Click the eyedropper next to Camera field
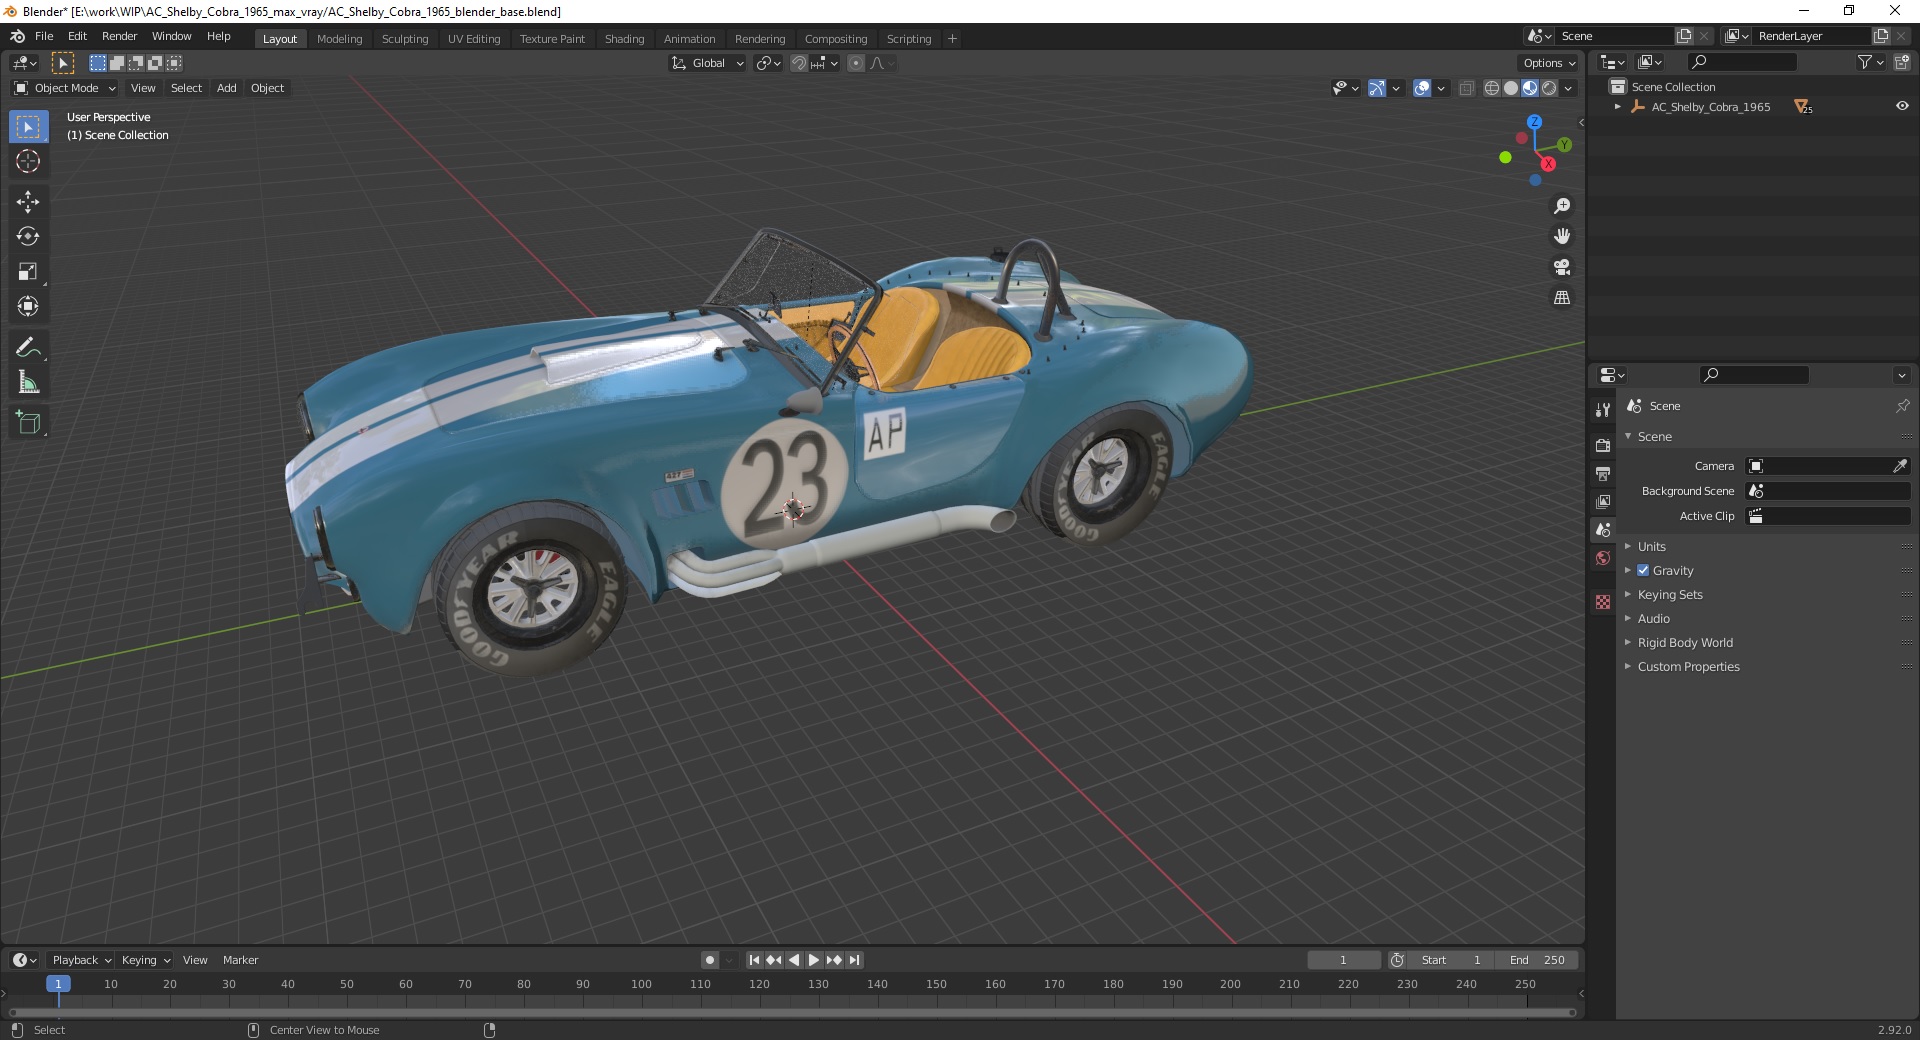1920x1040 pixels. (1900, 466)
